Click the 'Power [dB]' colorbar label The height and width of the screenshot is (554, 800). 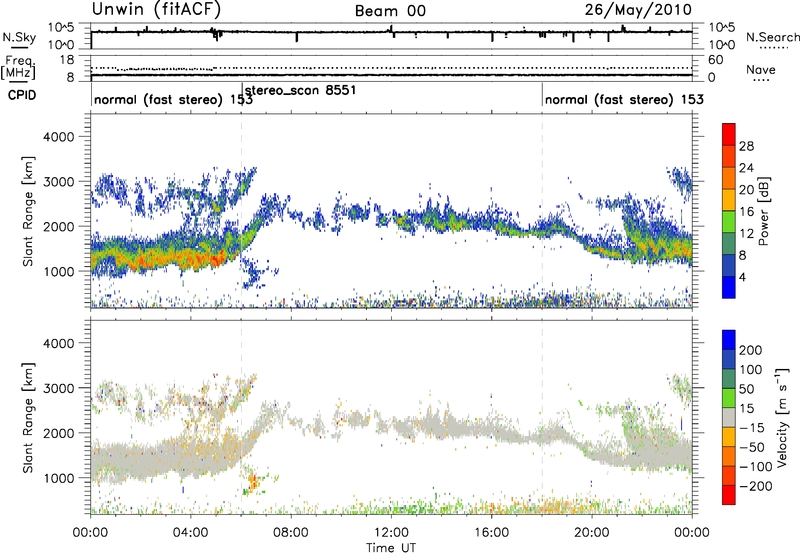coord(763,211)
